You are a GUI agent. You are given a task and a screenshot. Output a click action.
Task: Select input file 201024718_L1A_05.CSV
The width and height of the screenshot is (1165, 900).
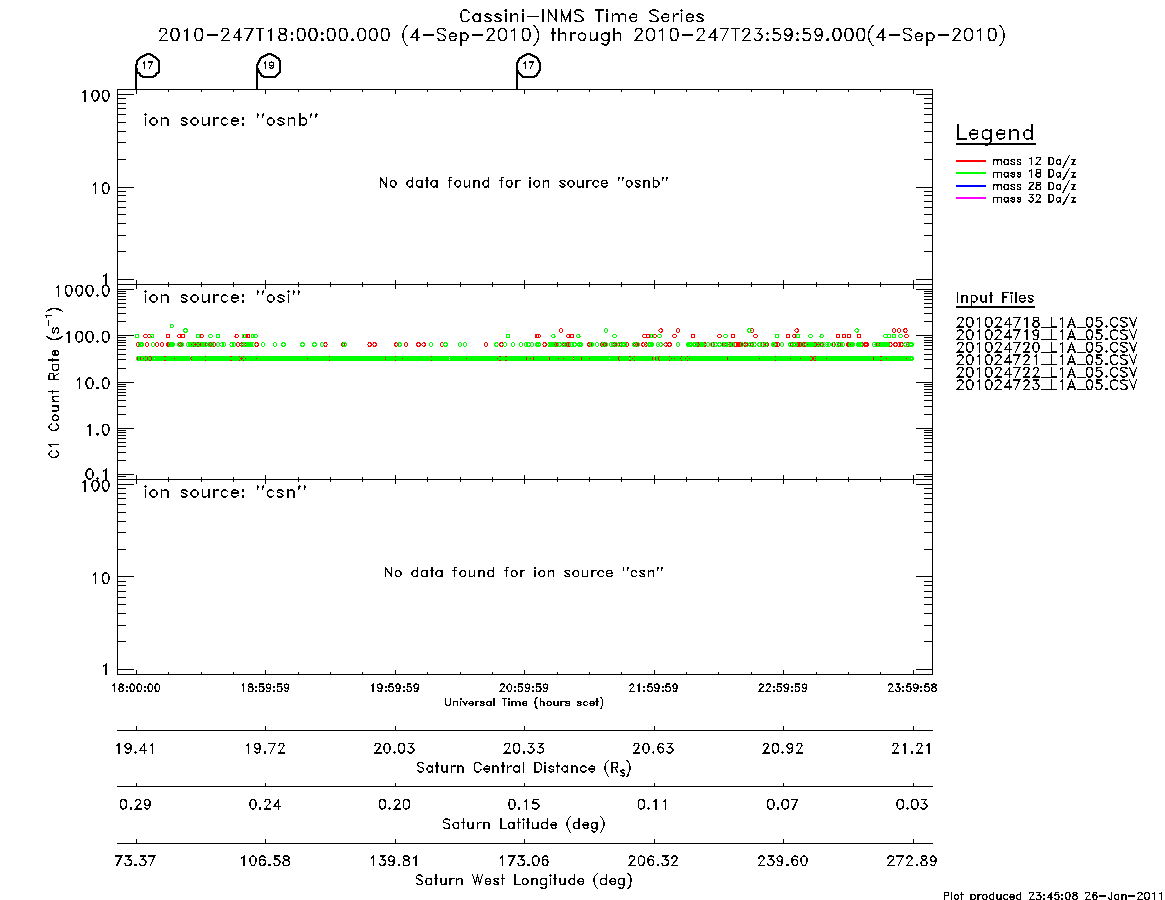coord(1046,323)
